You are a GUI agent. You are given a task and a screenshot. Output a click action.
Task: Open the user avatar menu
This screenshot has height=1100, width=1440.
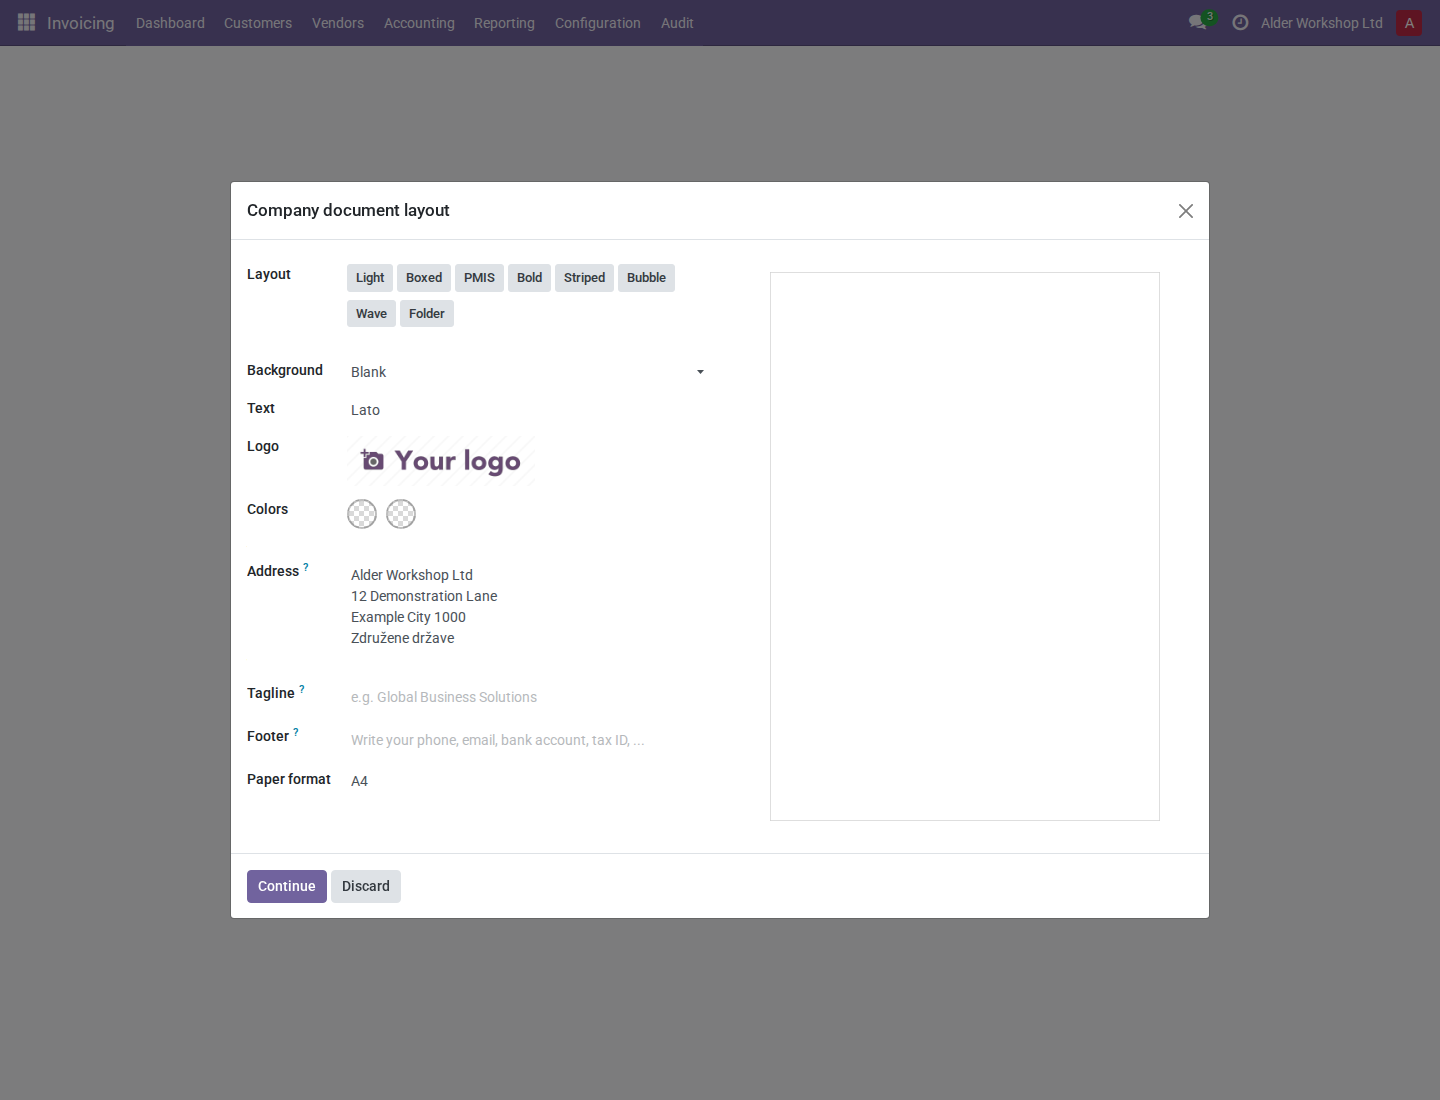click(1409, 23)
